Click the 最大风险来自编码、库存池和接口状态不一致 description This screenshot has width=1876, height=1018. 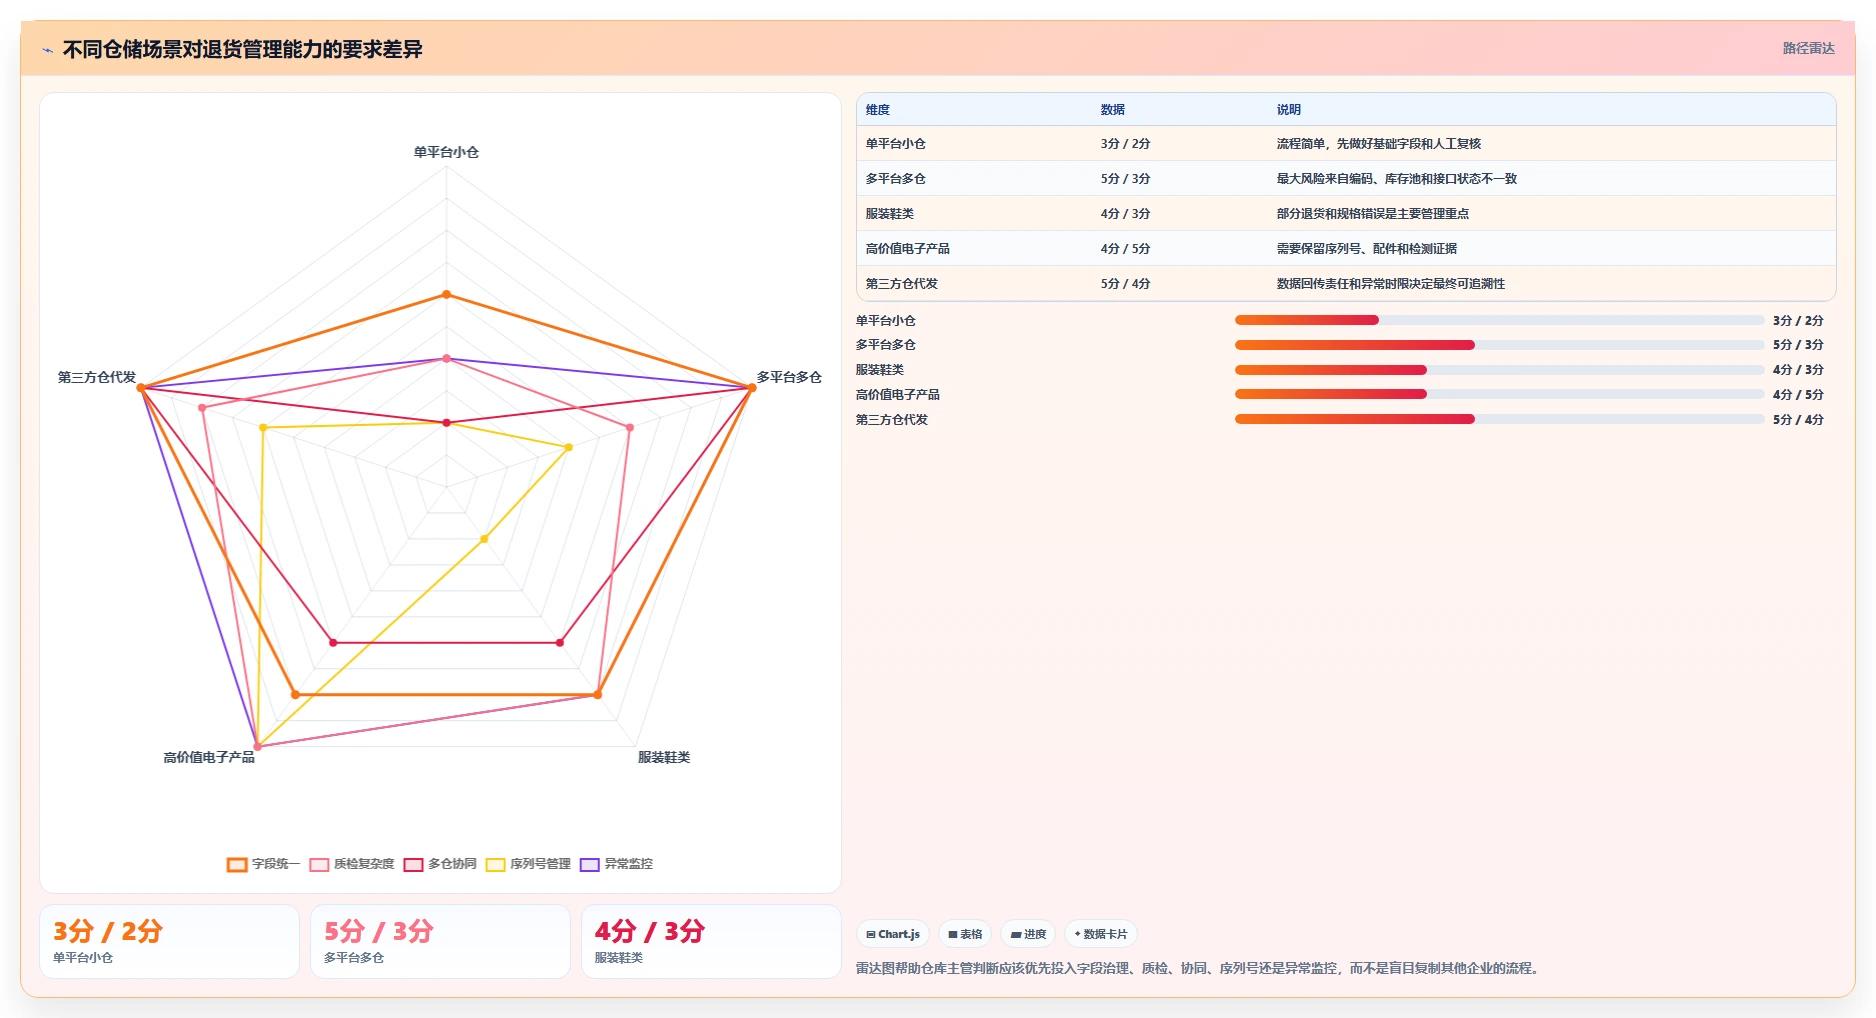pos(1397,179)
